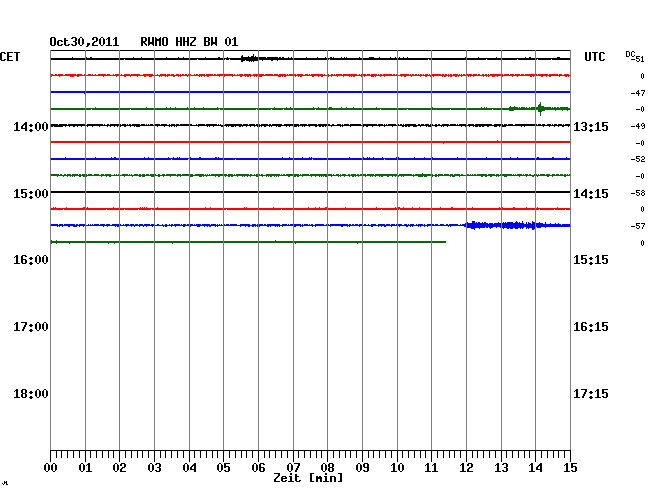The width and height of the screenshot is (650, 494).
Task: Click the DC offset value "-47"
Action: click(x=638, y=93)
